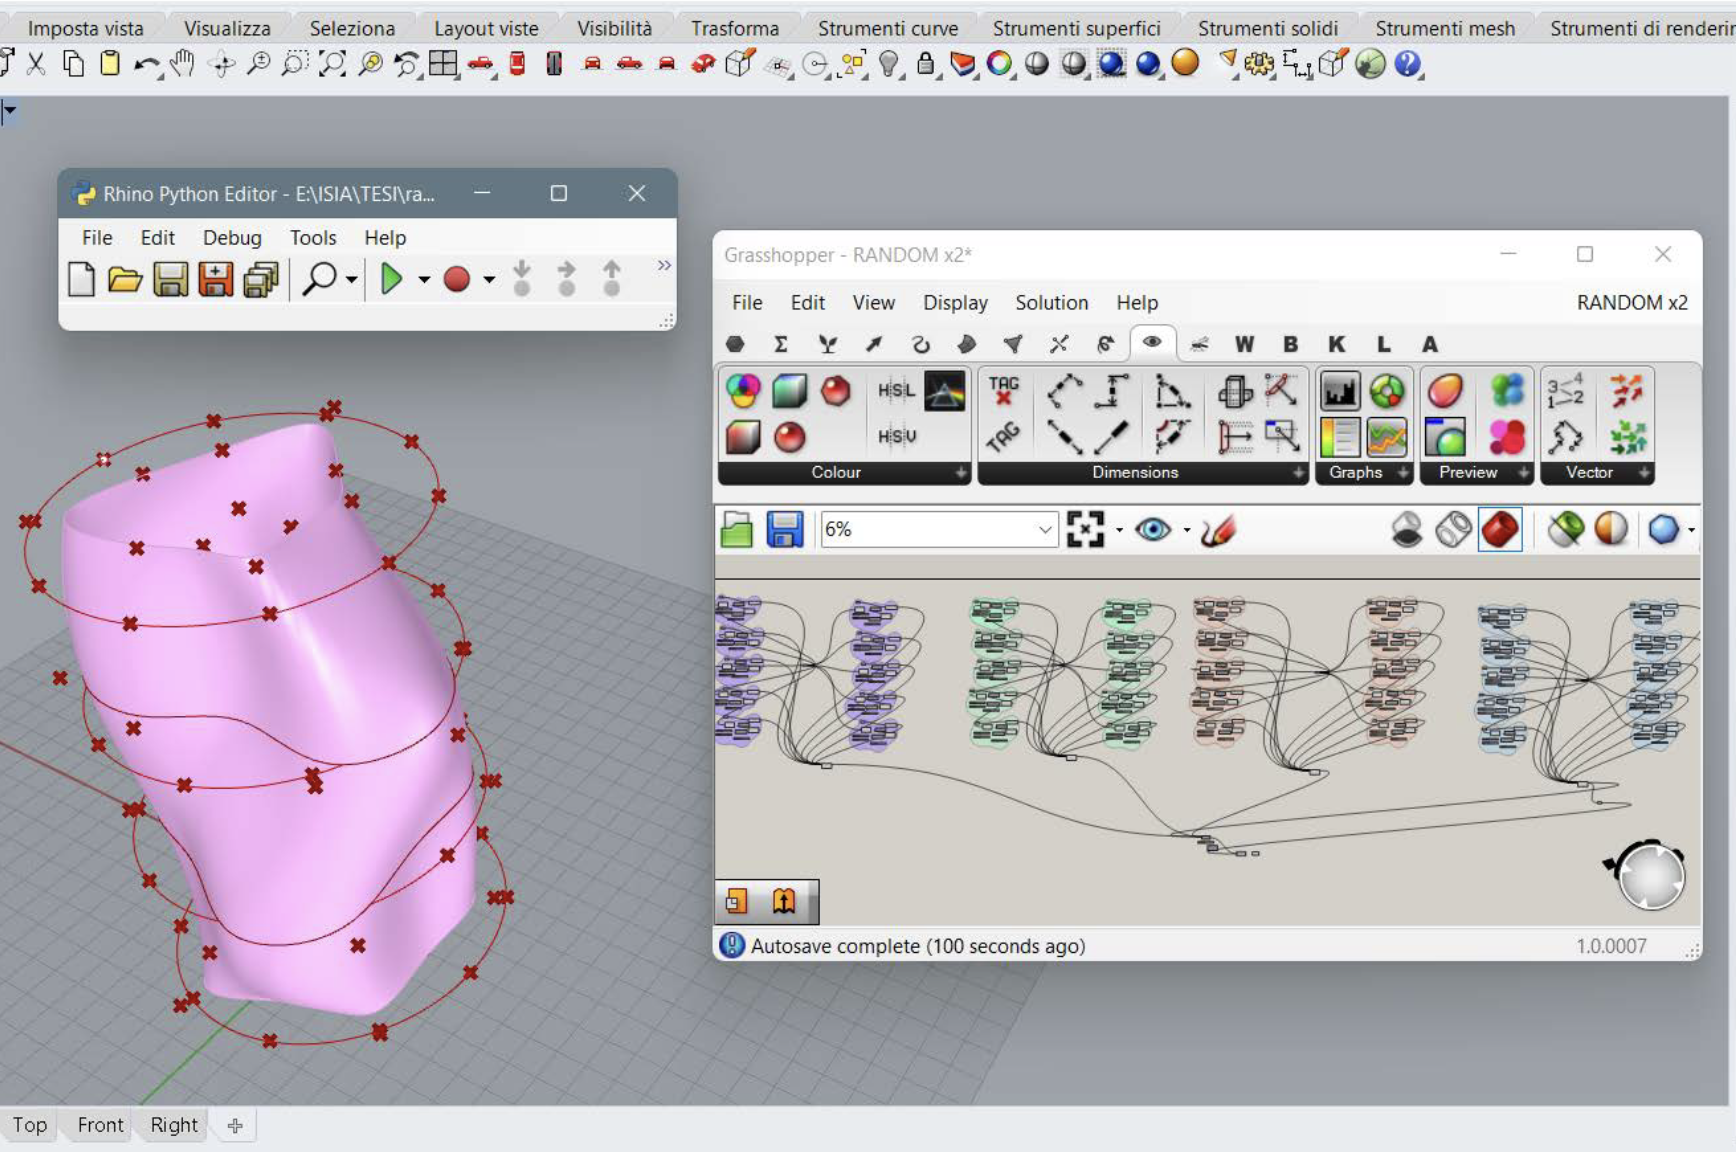Create a new file in Python Editor
The image size is (1736, 1152).
click(x=81, y=280)
